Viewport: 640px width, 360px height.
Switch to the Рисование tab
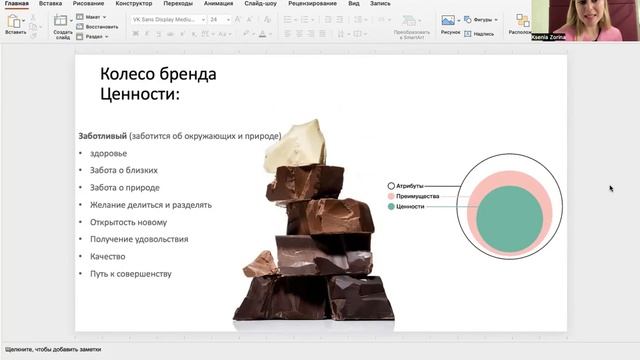[x=88, y=3]
